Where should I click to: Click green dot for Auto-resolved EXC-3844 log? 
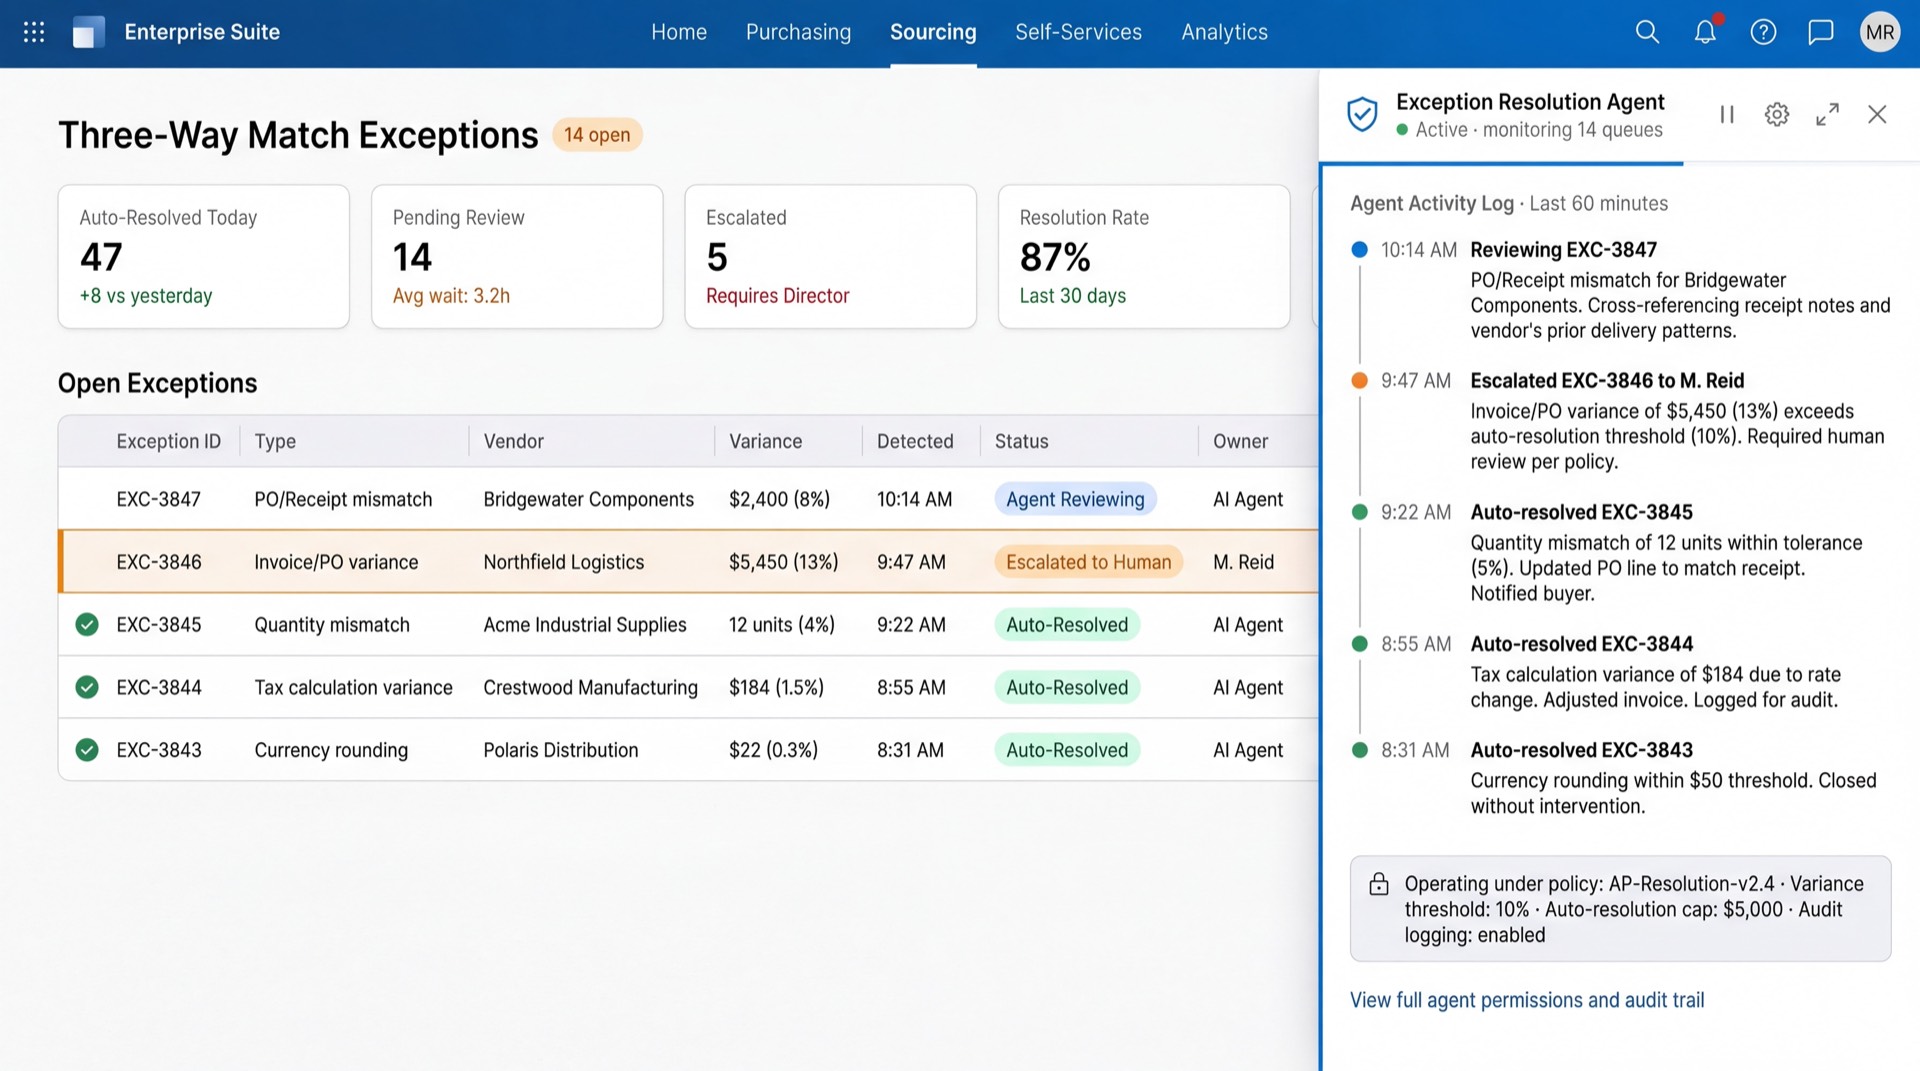pos(1359,644)
